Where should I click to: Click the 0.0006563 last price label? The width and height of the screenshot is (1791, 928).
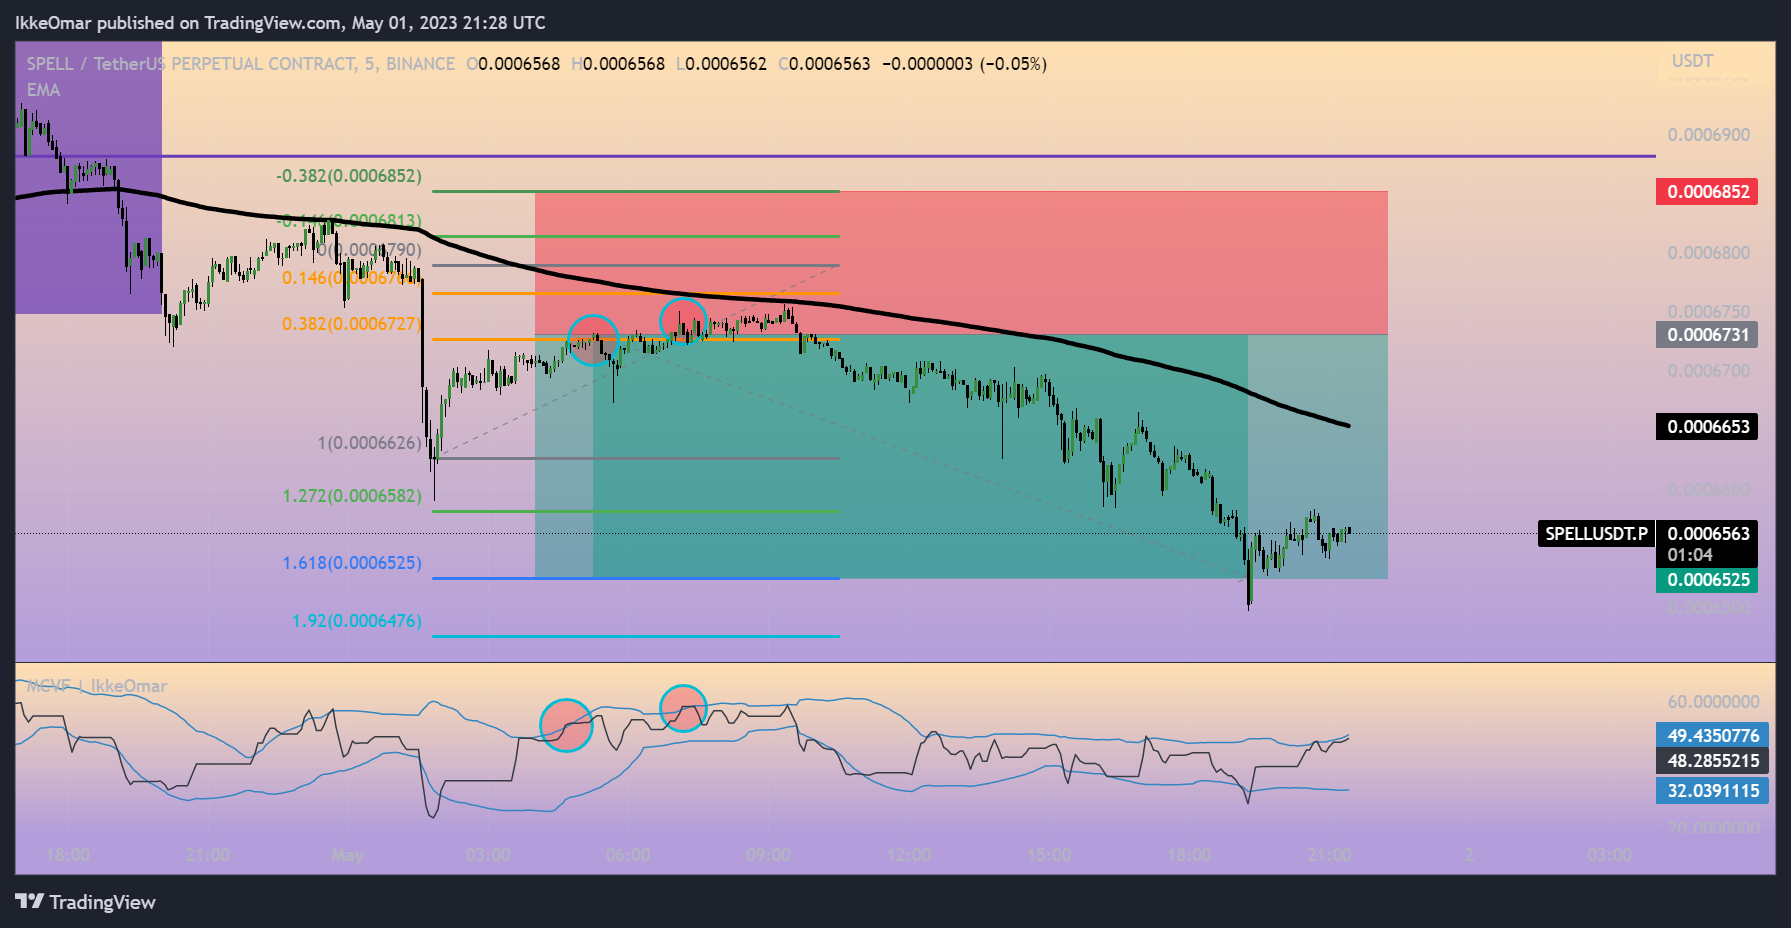click(1707, 533)
